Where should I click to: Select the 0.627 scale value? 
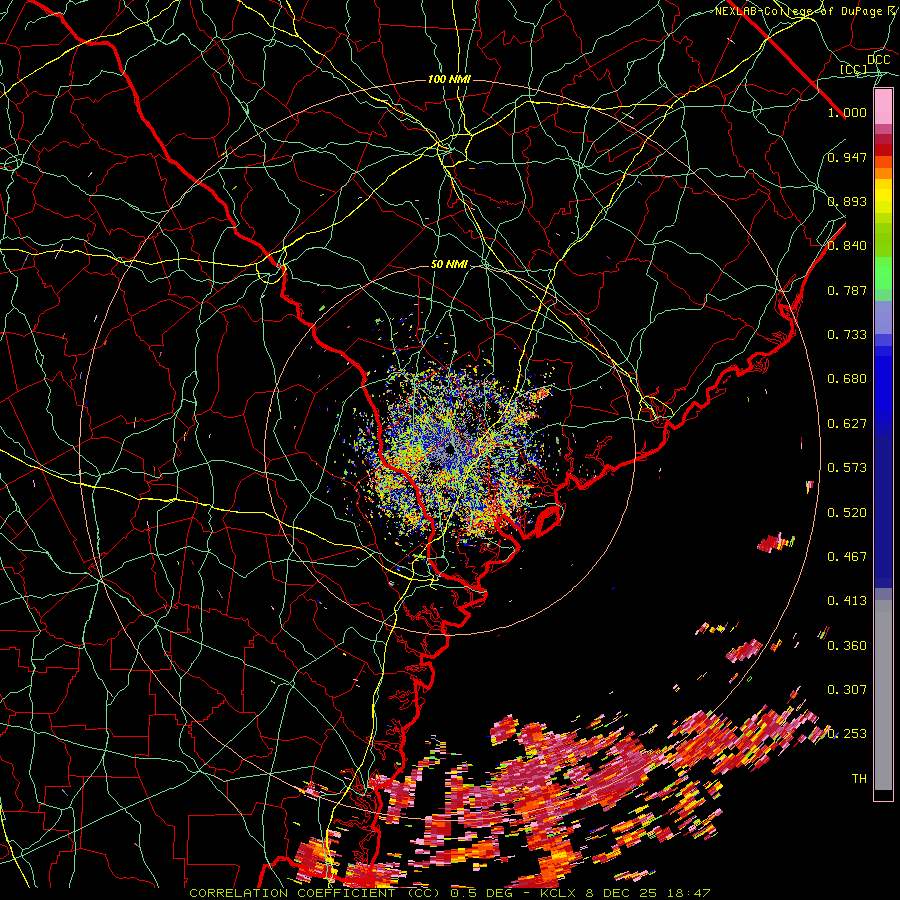(847, 424)
